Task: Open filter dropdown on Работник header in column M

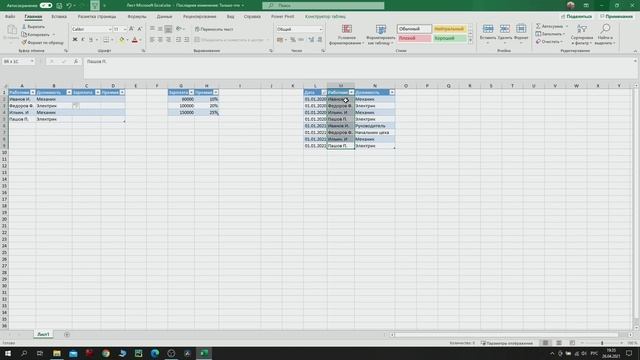Action: pos(351,92)
